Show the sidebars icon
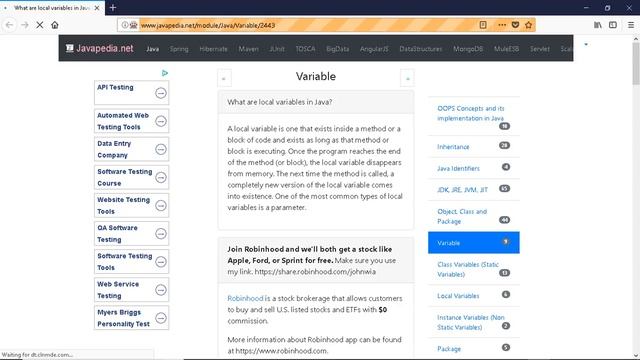640x360 pixels. [x=613, y=25]
